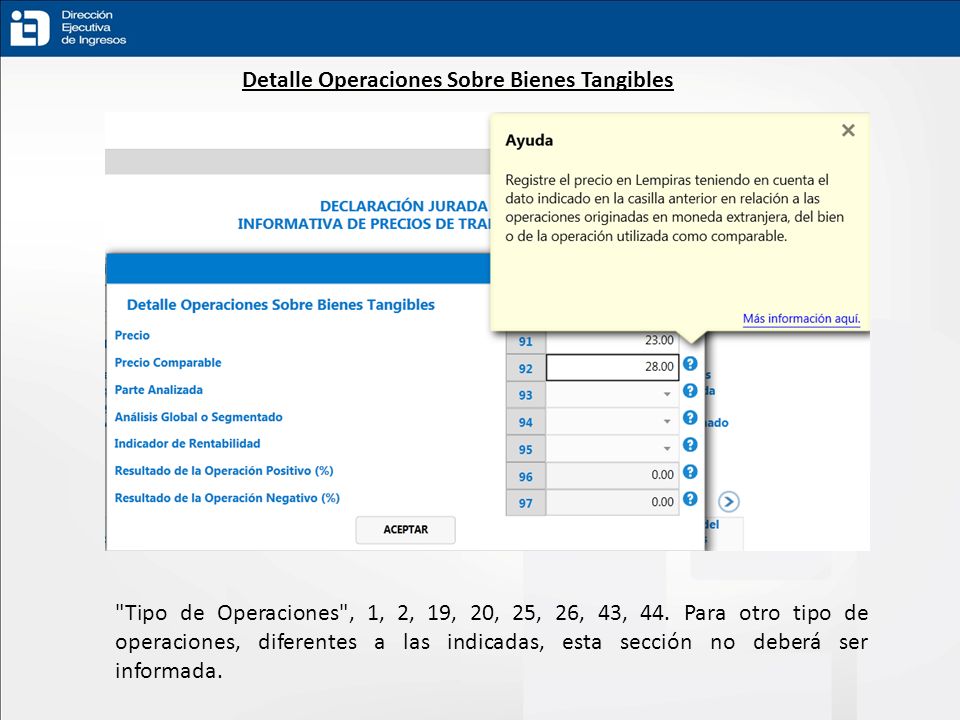Click Precio field showing 23.00
The width and height of the screenshot is (960, 720).
pyautogui.click(x=612, y=342)
